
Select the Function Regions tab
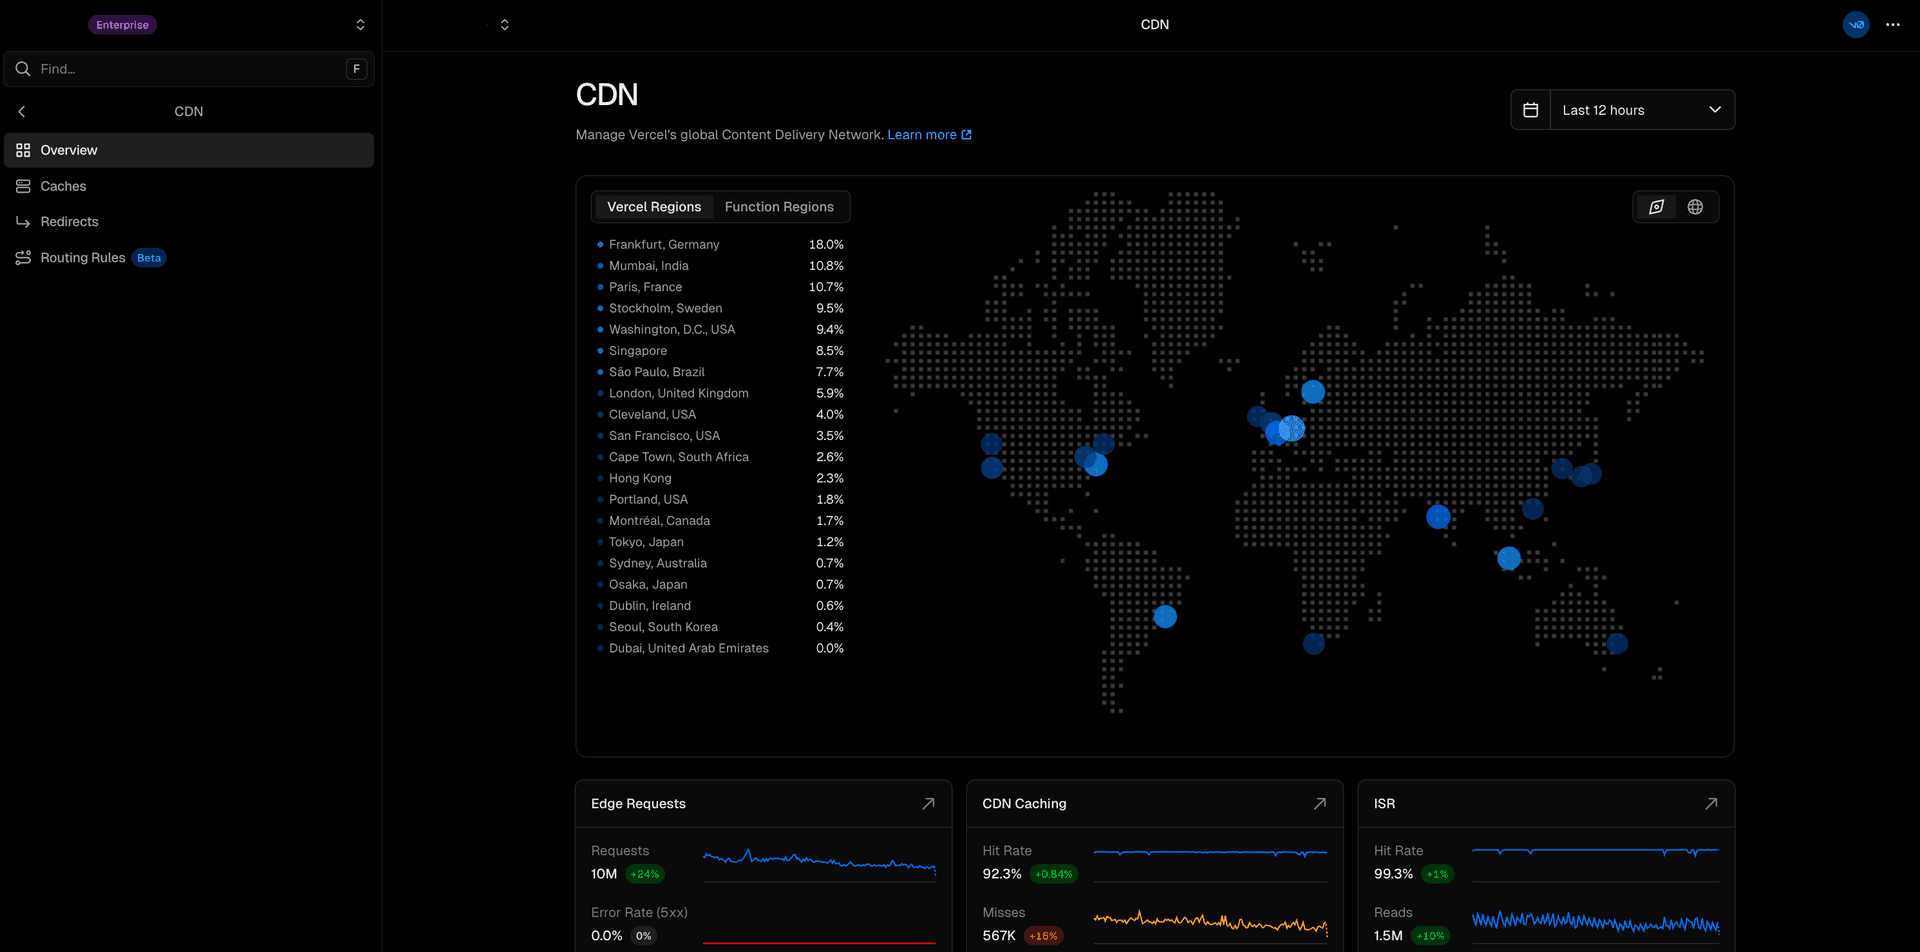[x=778, y=207]
